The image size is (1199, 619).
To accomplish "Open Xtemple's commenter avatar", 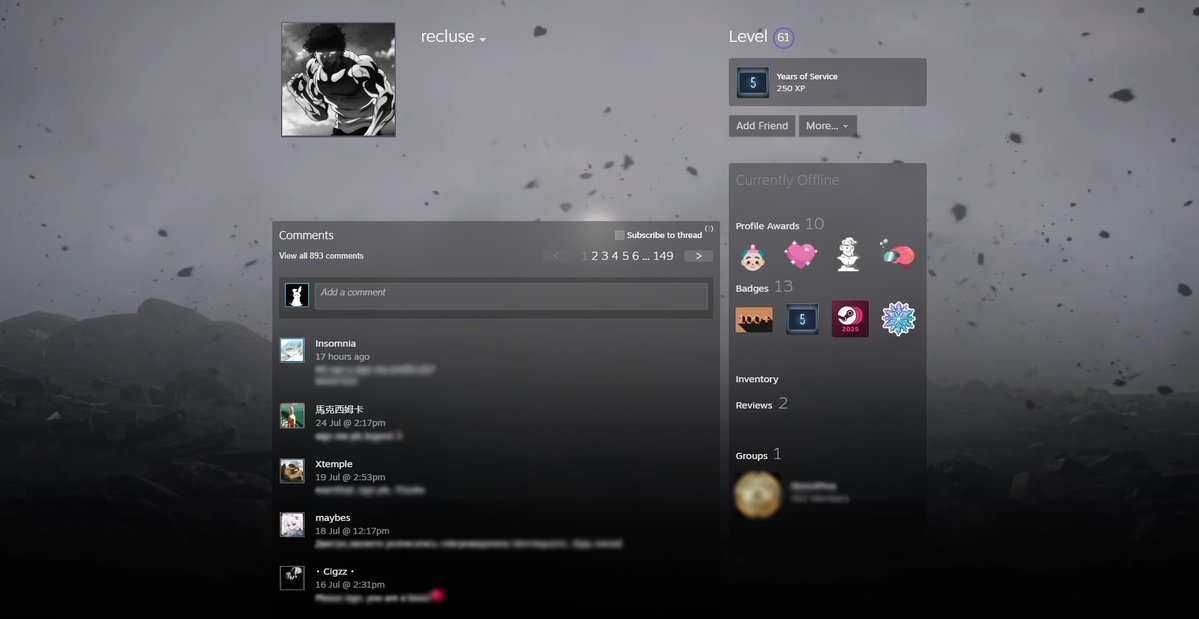I will (x=292, y=471).
